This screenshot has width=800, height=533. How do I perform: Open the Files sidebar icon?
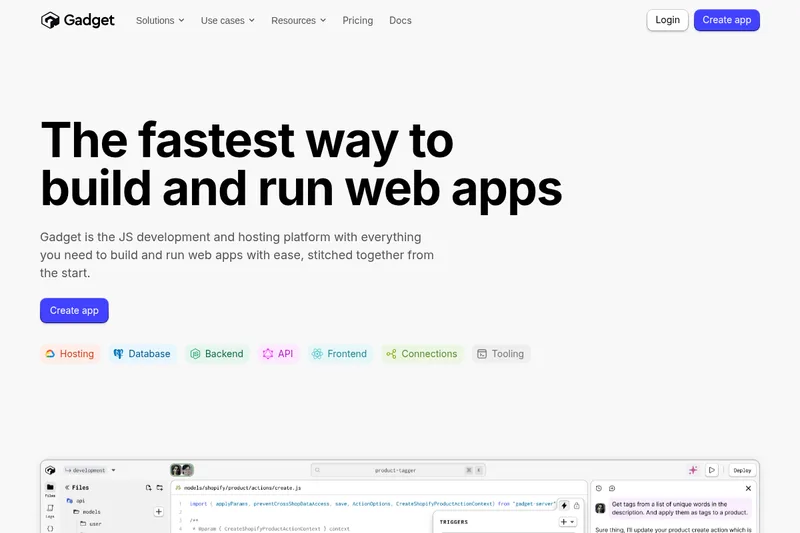pyautogui.click(x=50, y=490)
